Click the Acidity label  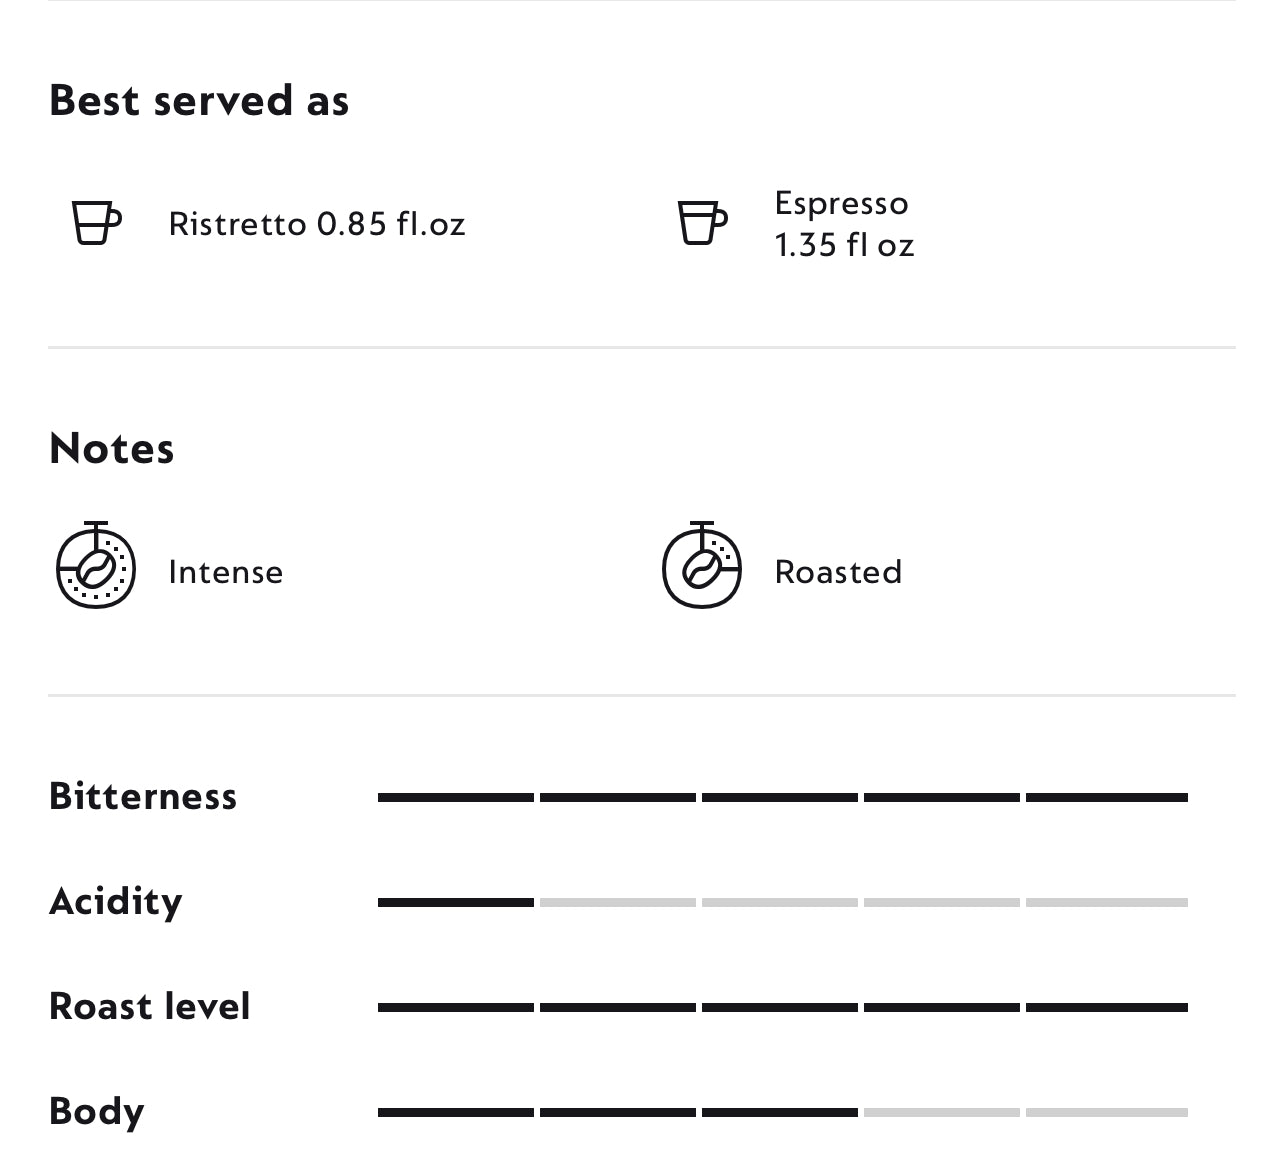(116, 902)
